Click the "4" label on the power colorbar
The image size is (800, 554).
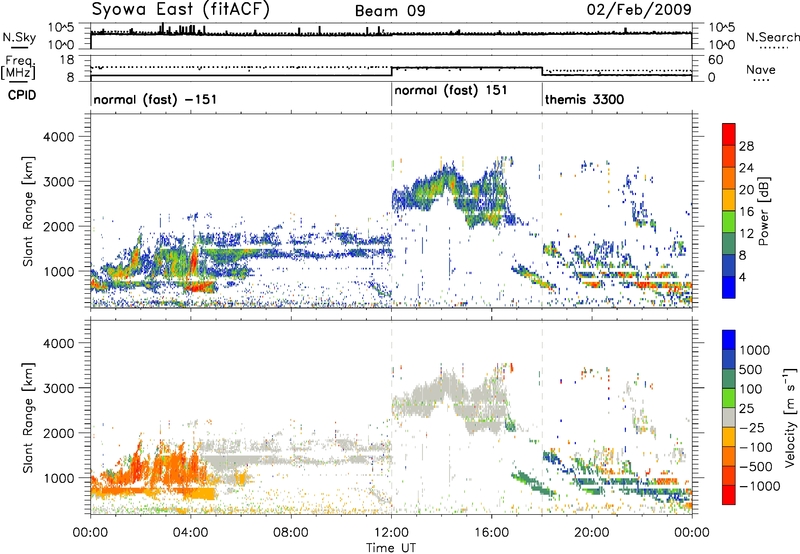(x=743, y=278)
